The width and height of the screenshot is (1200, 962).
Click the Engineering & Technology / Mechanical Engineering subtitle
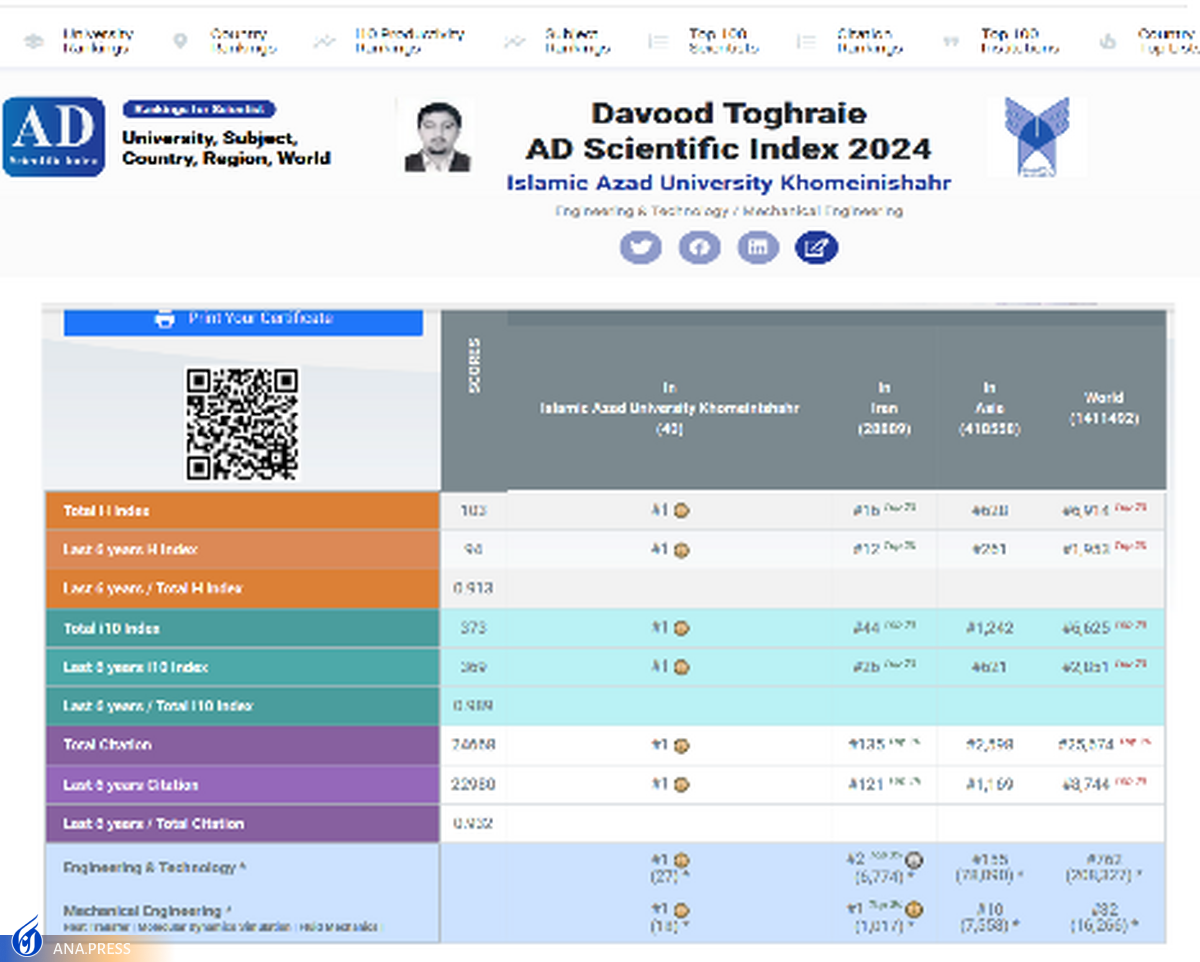pyautogui.click(x=729, y=212)
